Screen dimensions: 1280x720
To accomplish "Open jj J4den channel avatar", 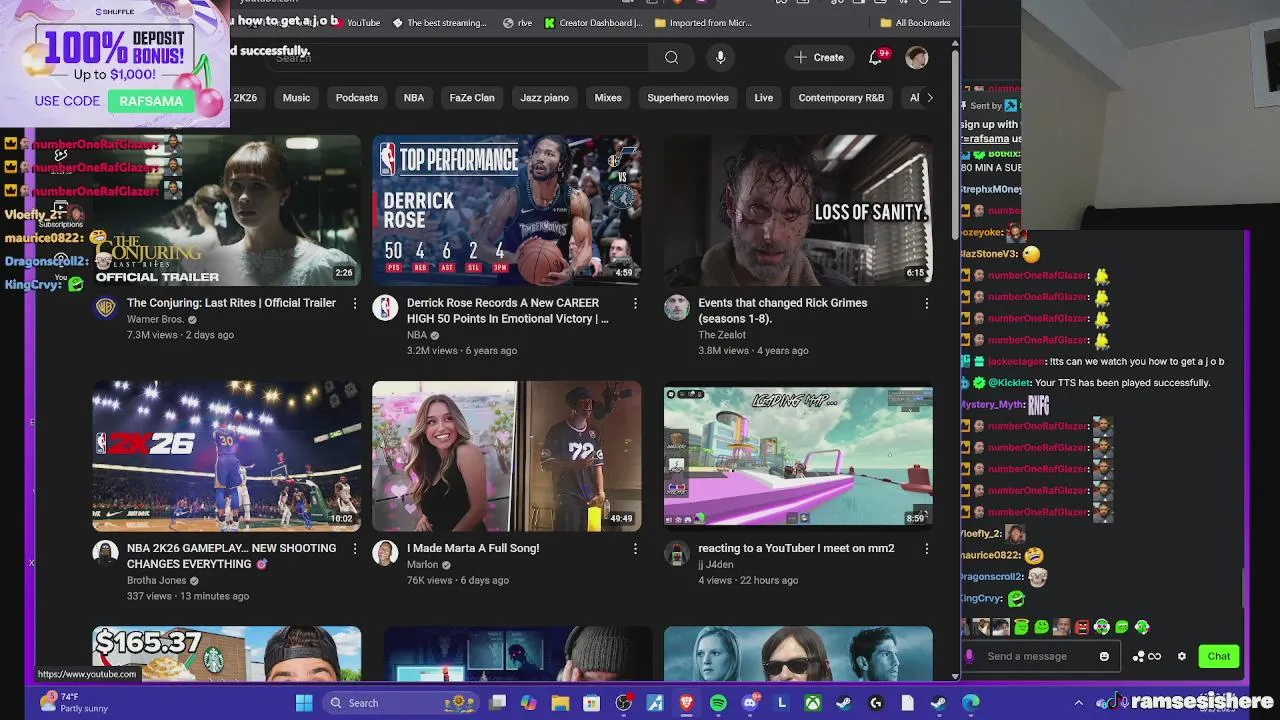I will tap(677, 553).
